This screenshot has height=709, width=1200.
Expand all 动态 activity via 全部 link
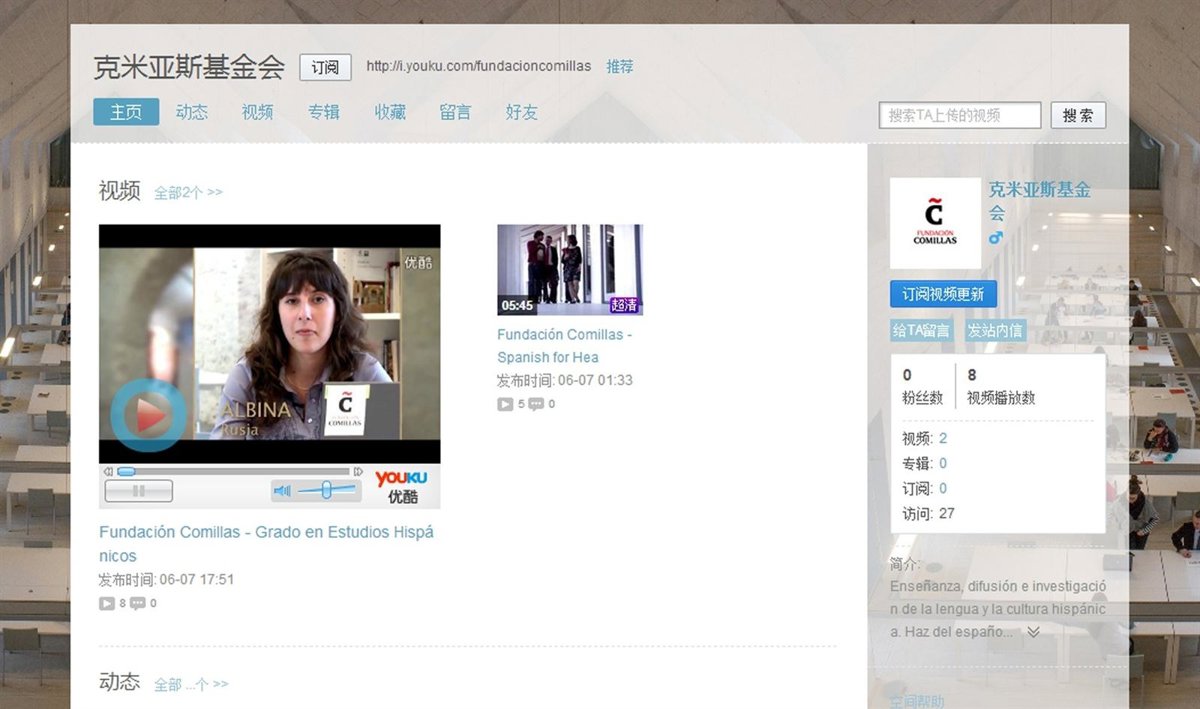click(191, 684)
